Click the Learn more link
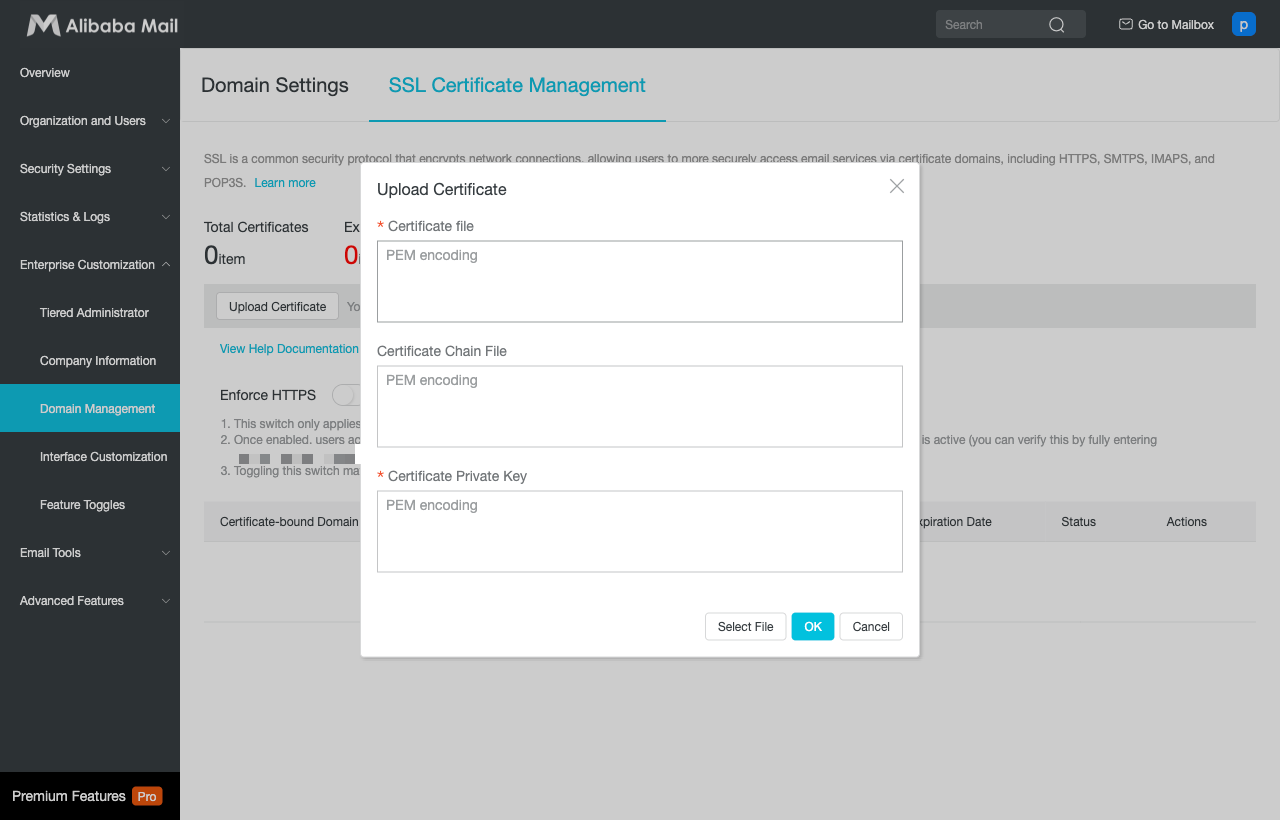This screenshot has height=820, width=1280. 285,183
